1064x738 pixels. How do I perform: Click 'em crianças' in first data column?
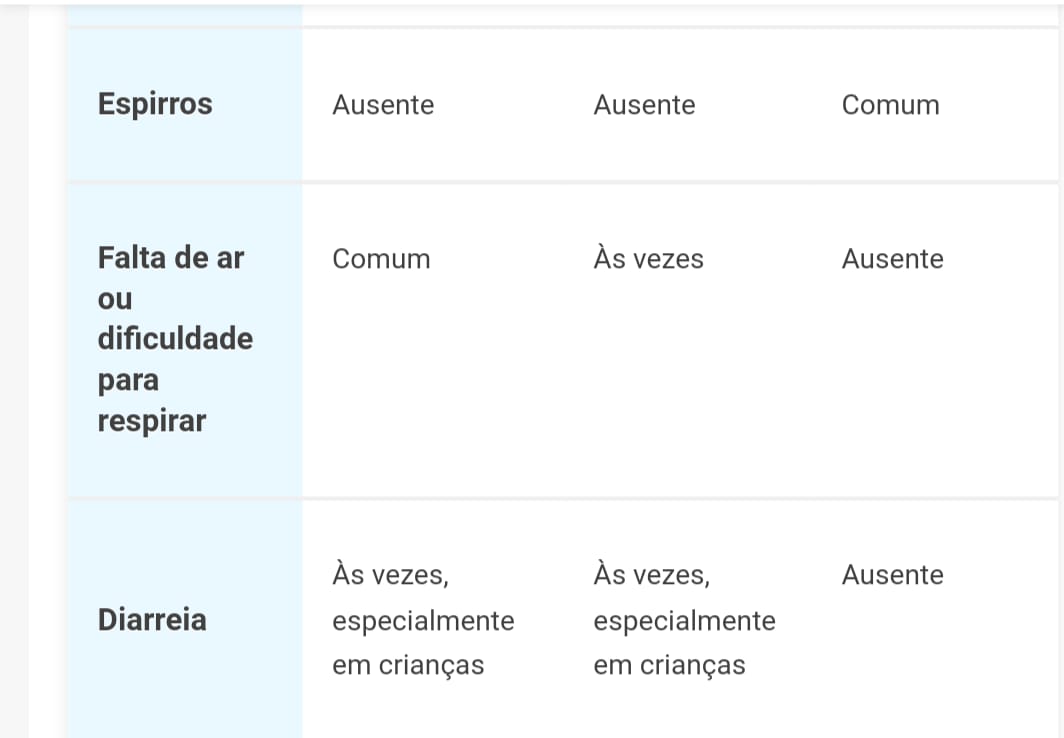tap(408, 665)
